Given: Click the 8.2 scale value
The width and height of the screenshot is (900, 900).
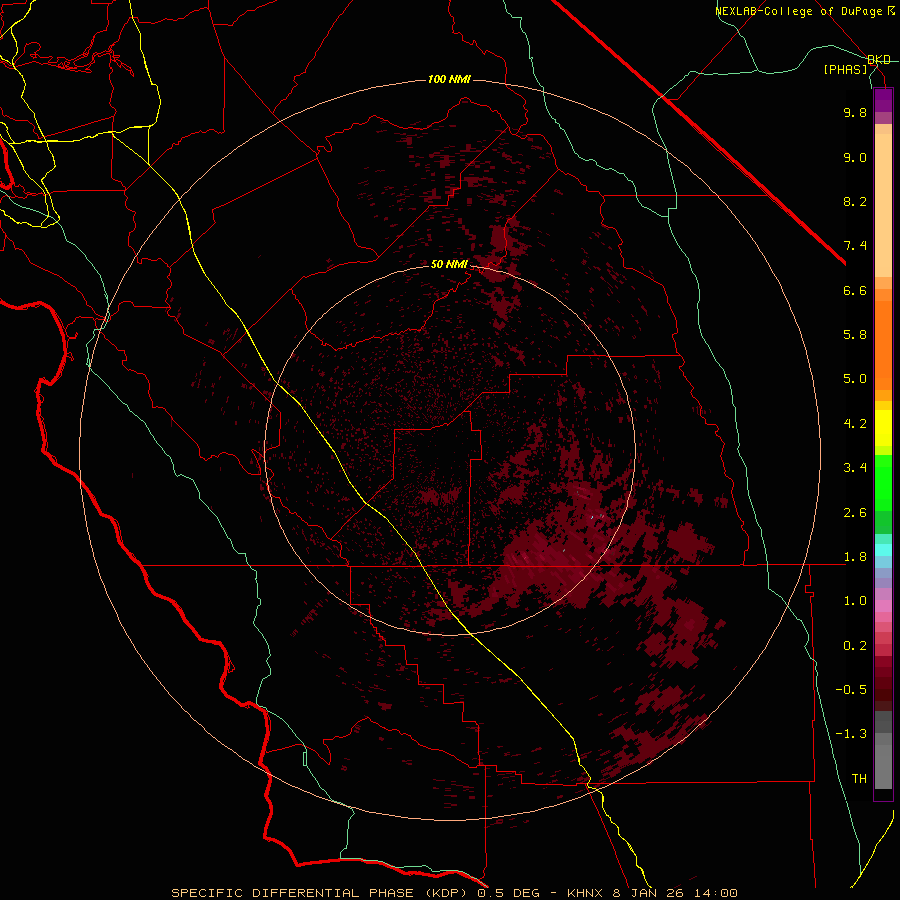Looking at the screenshot, I should point(855,201).
